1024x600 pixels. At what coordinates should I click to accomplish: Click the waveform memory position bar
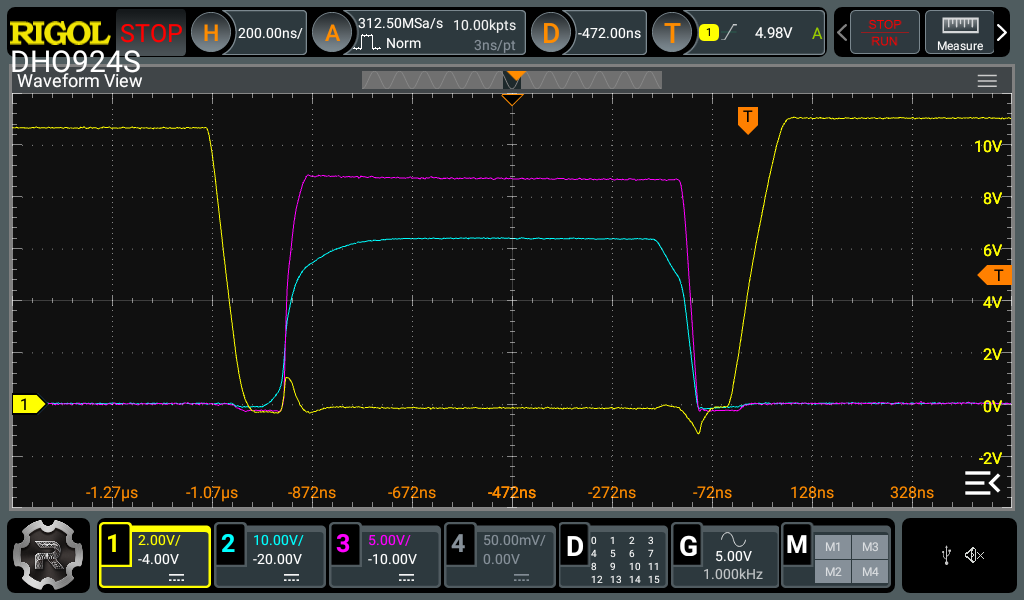pyautogui.click(x=512, y=80)
